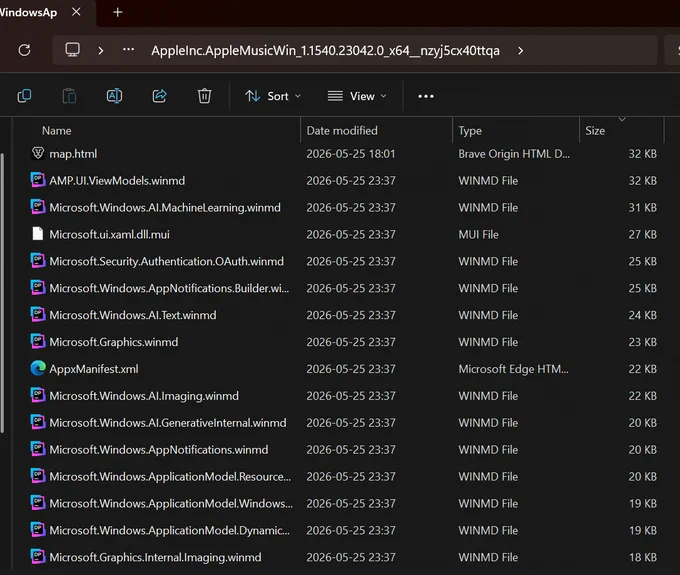Click the Microsoft.Windows.AI.MachineLearning.winmd file icon
This screenshot has height=575, width=680.
point(38,207)
